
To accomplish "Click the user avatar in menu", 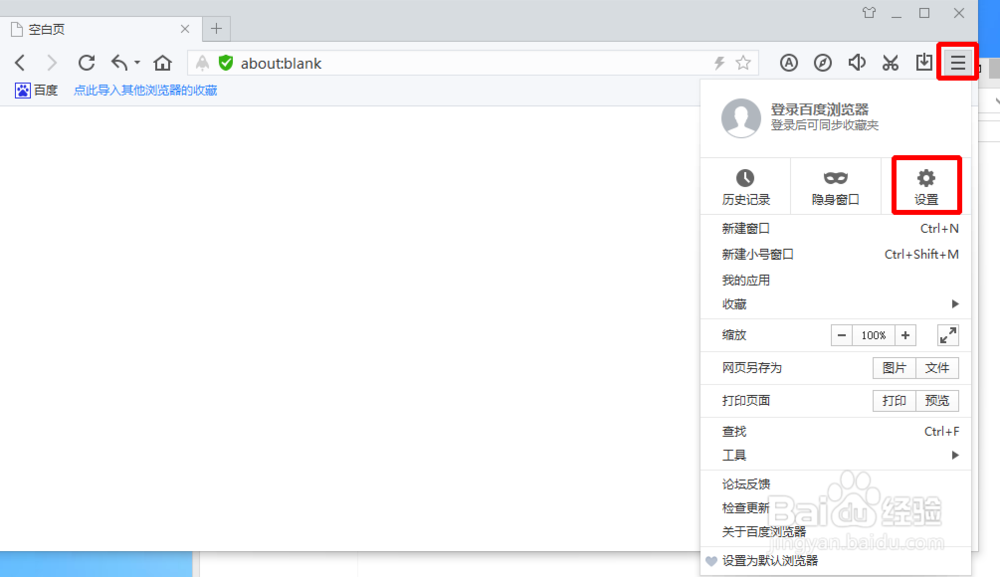I will 740,118.
